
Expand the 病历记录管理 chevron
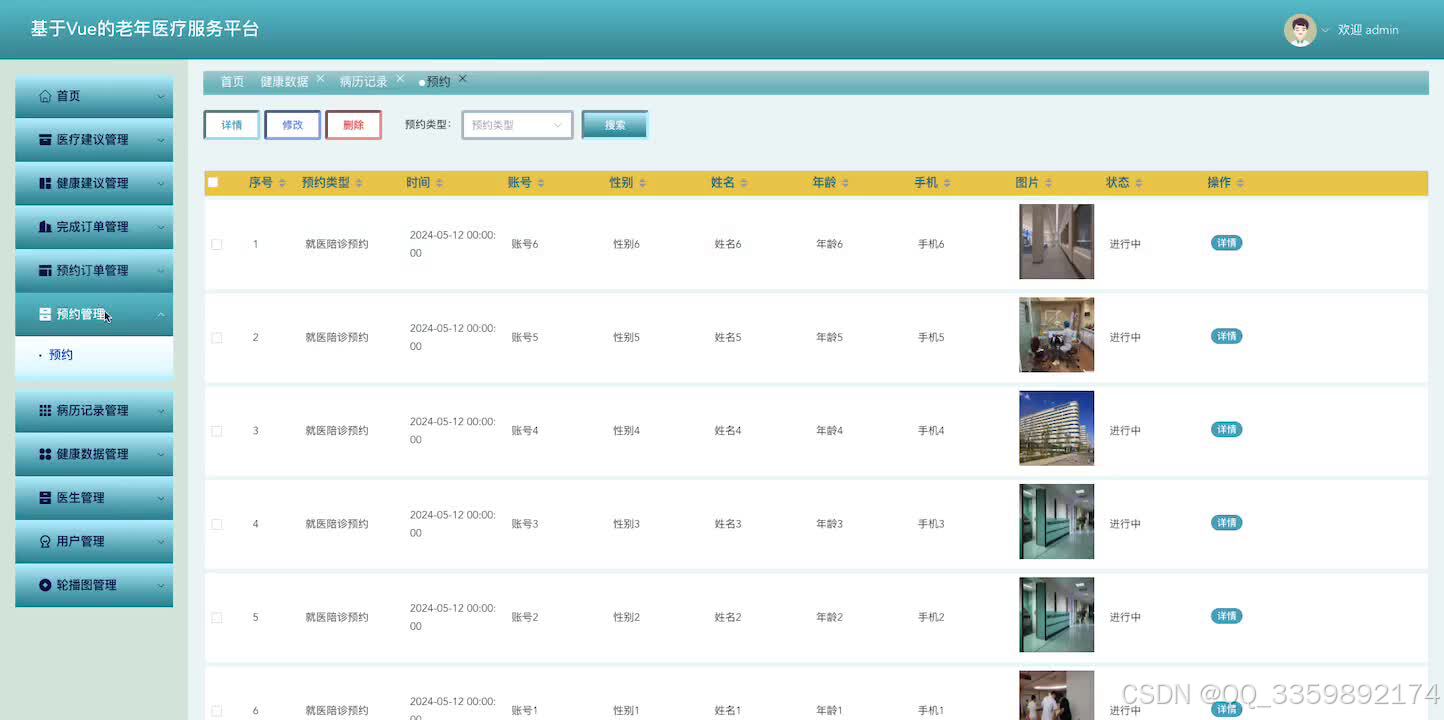coord(160,411)
